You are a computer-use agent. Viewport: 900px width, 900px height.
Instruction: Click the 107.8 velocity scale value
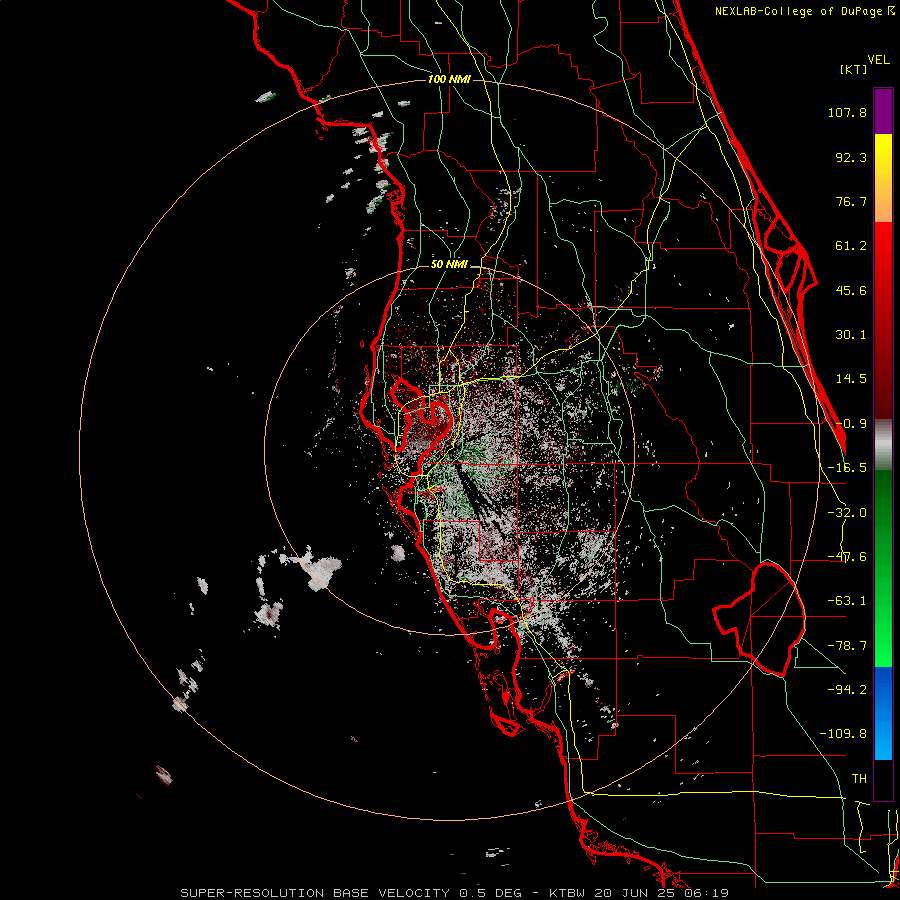pos(847,112)
